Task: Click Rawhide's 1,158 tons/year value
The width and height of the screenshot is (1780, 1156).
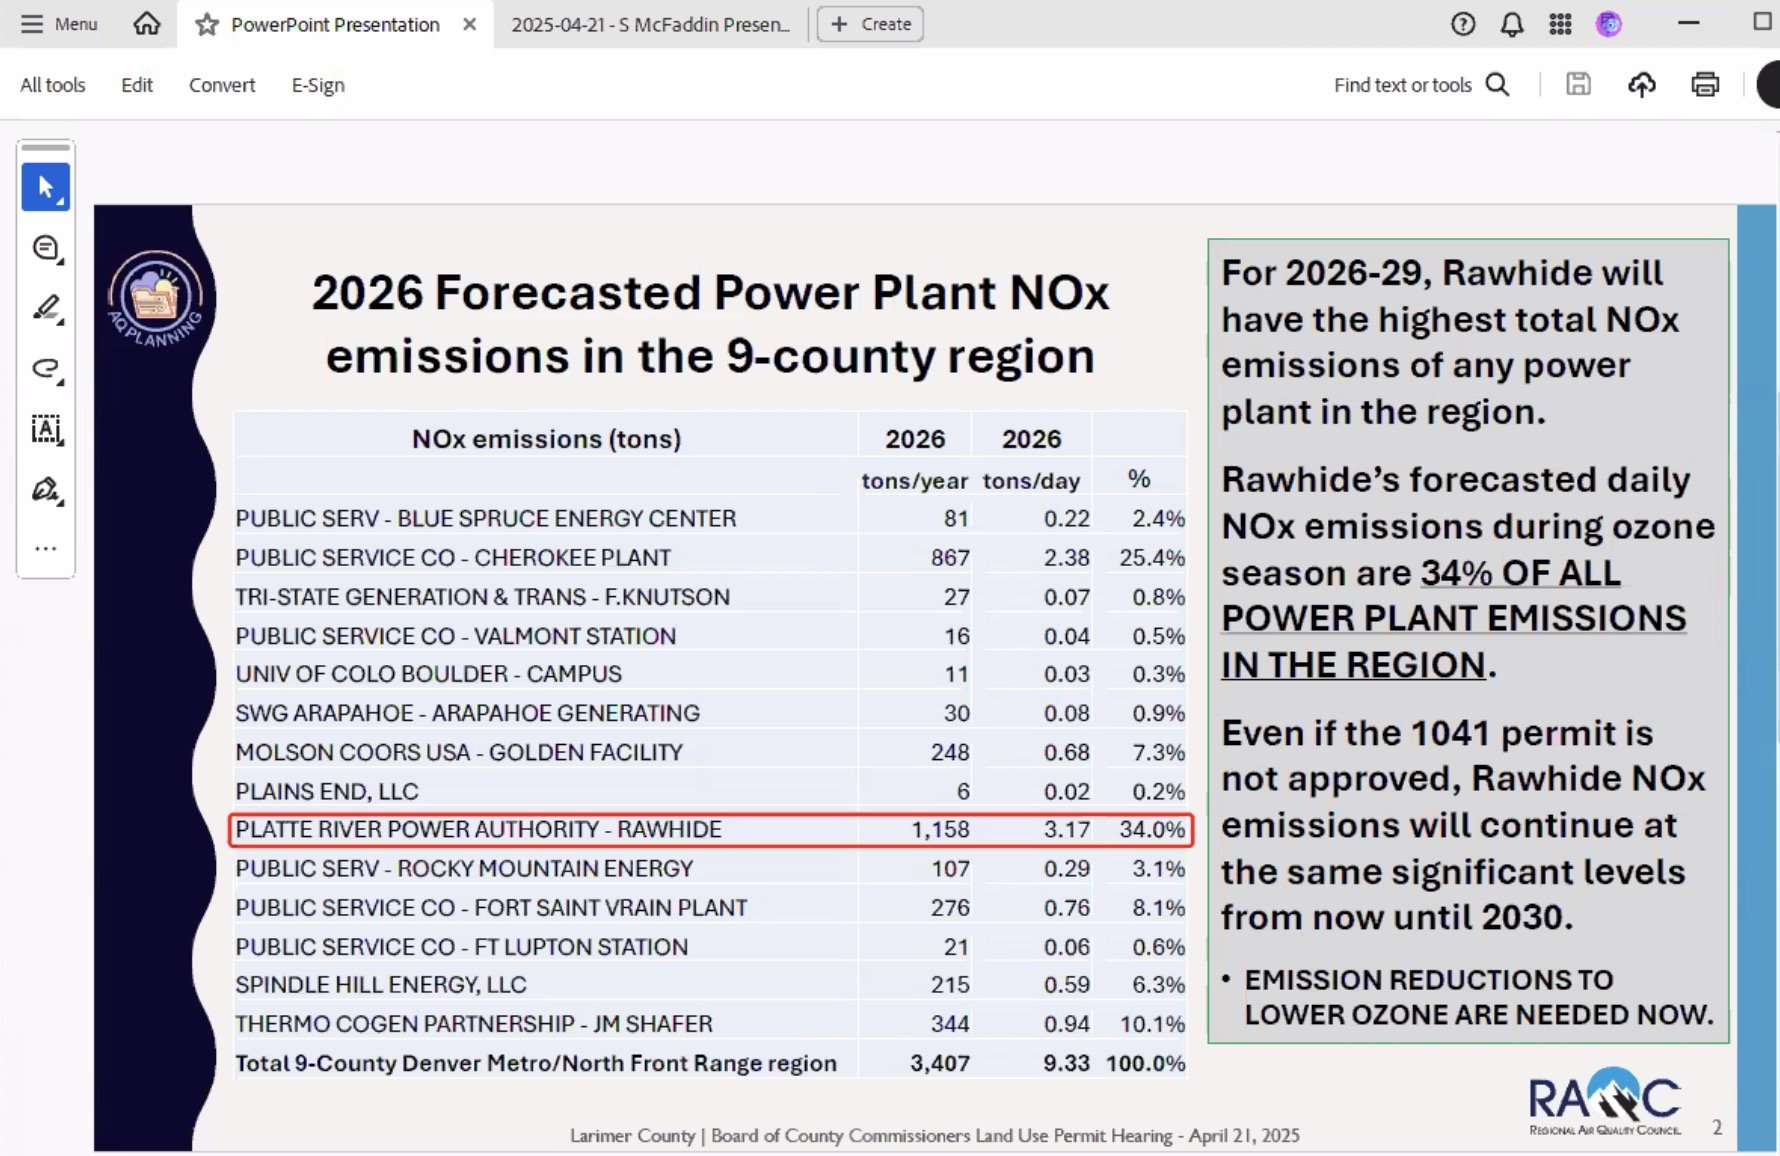Action: coord(940,830)
